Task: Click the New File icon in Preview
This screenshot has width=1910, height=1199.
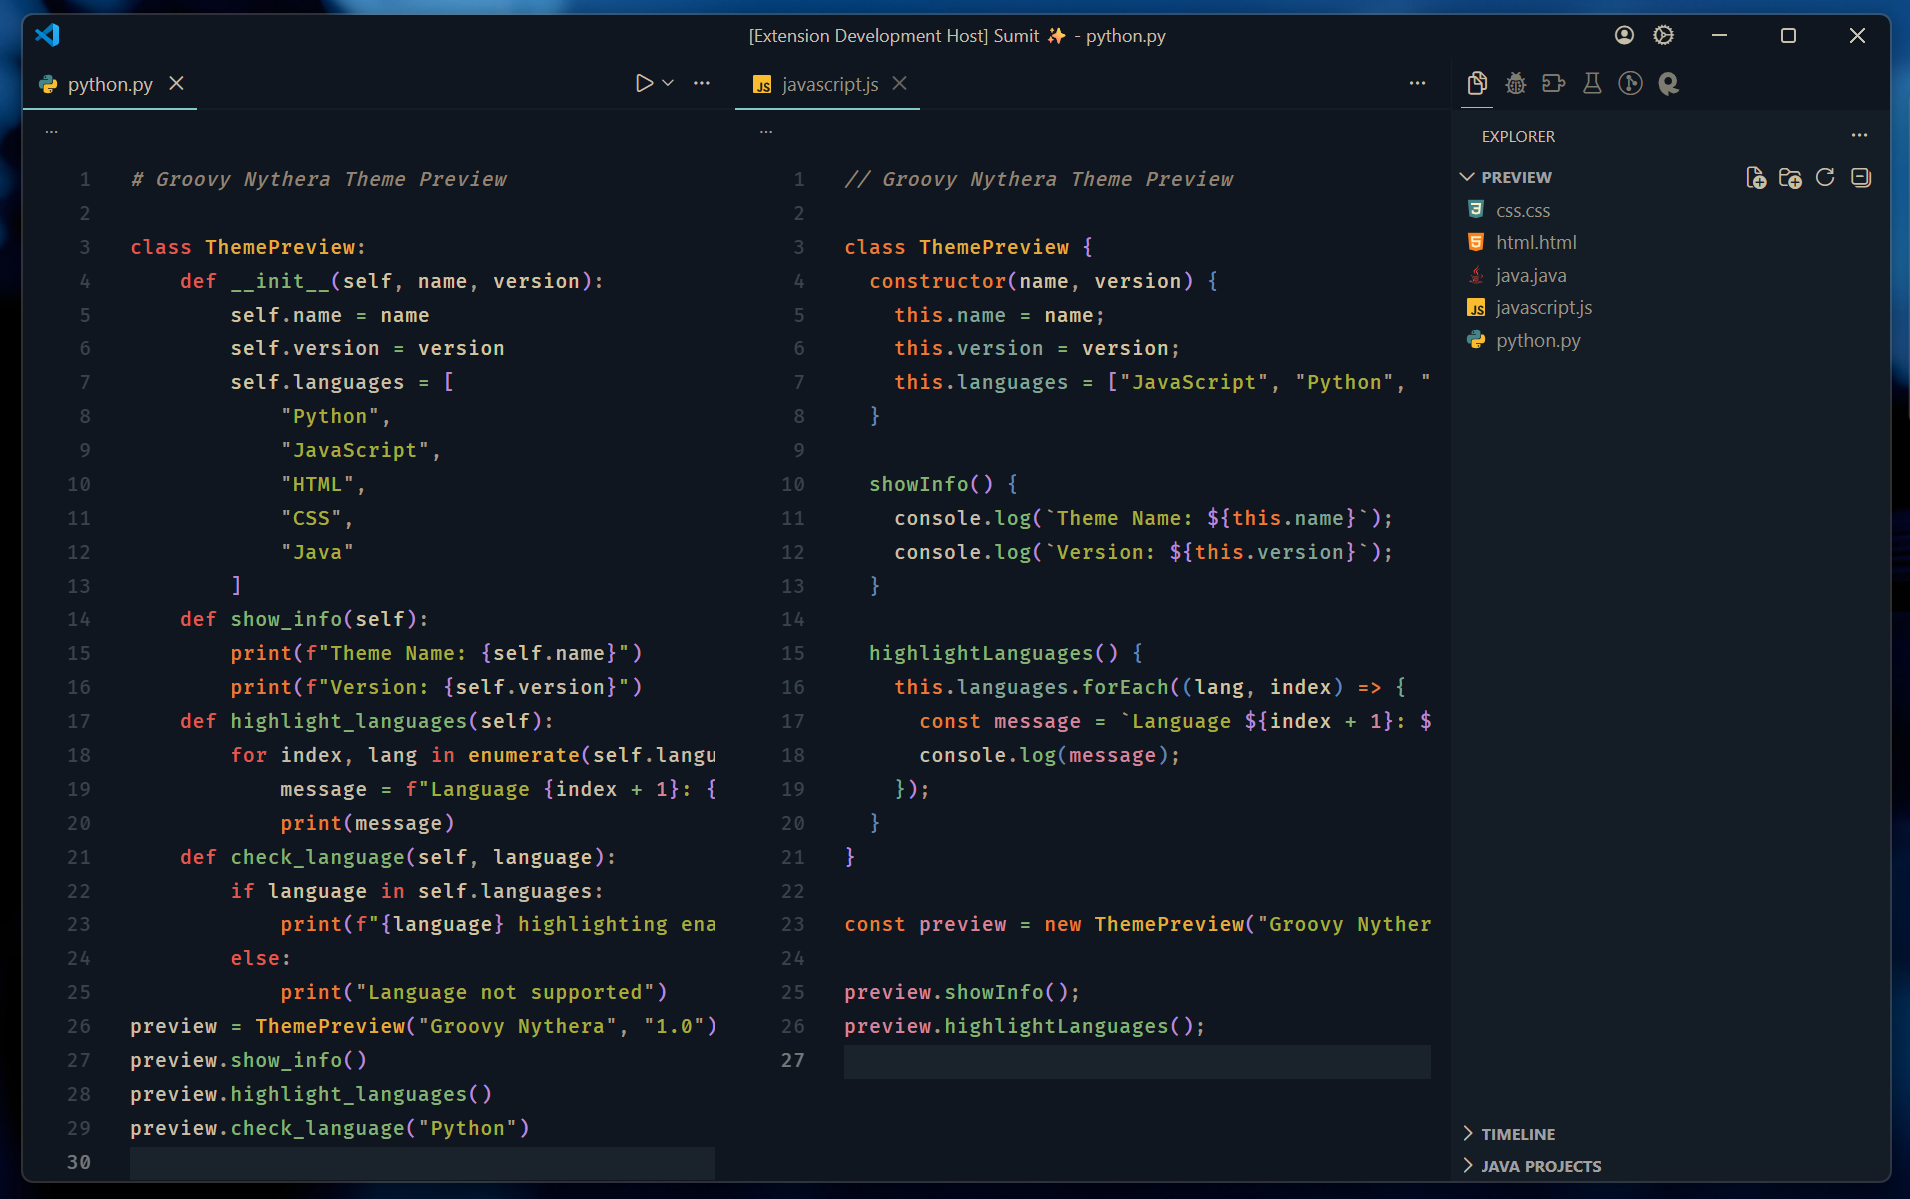Action: point(1756,178)
